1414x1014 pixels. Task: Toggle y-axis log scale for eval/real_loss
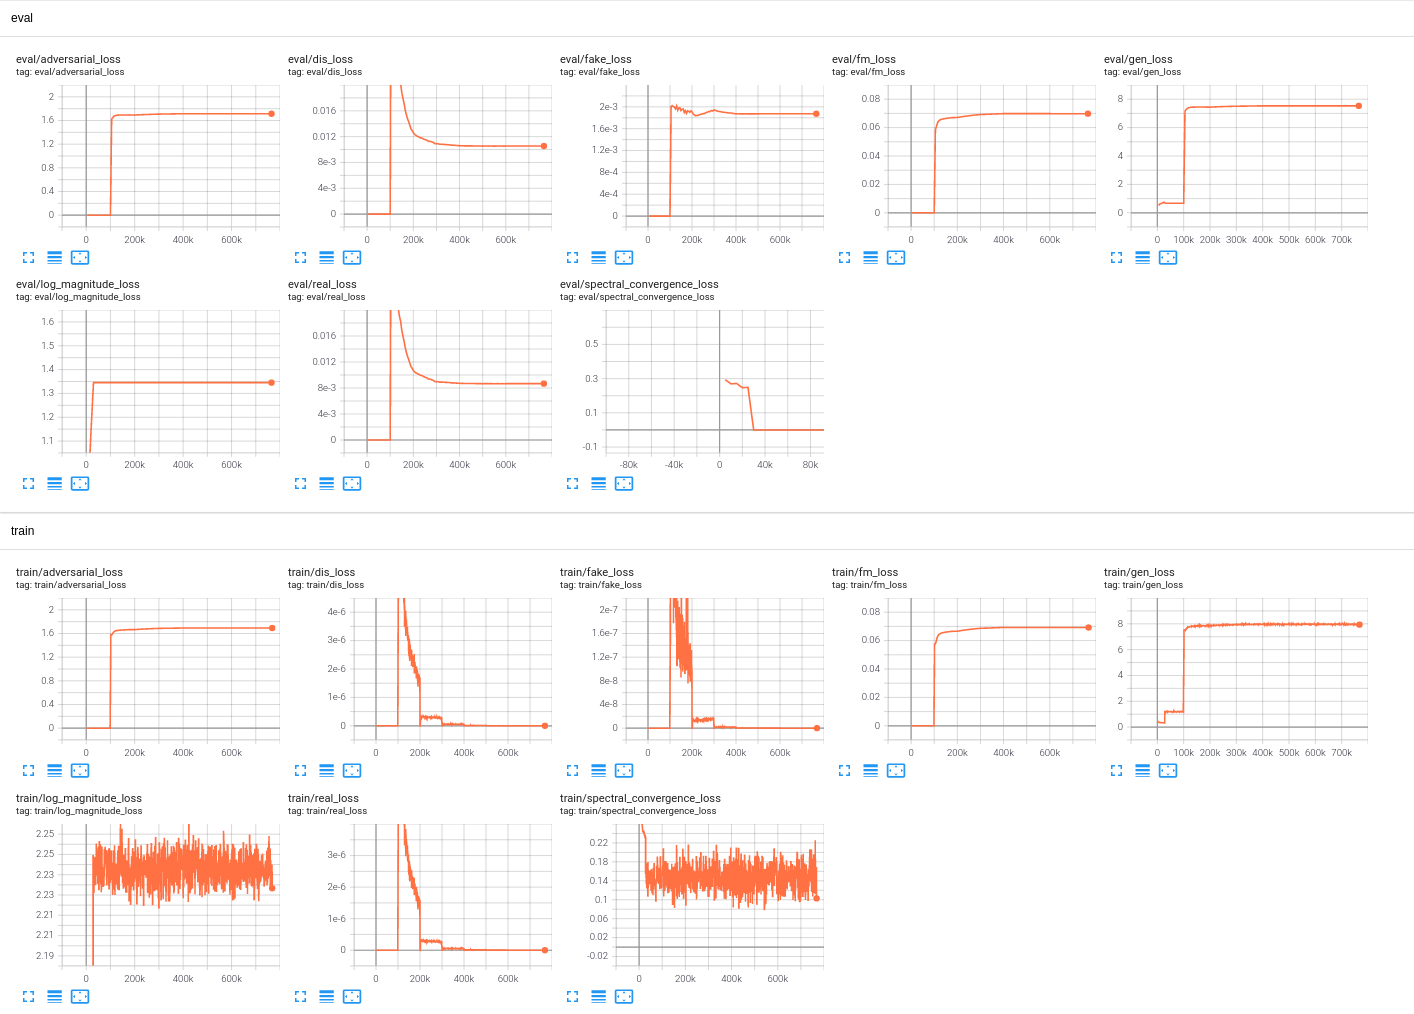pyautogui.click(x=326, y=484)
